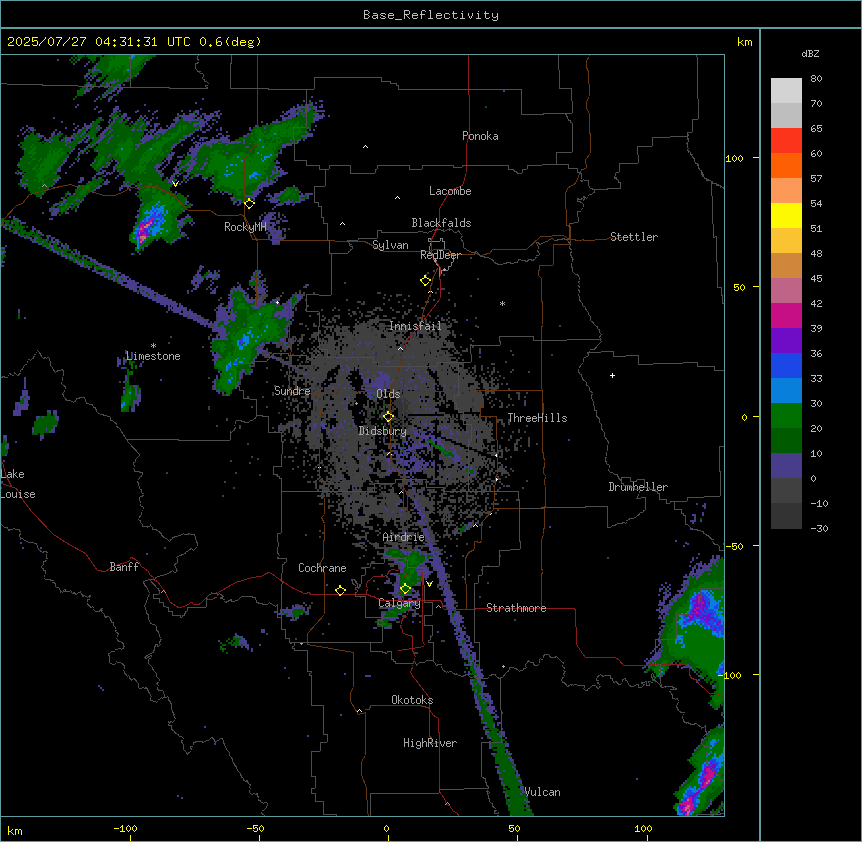Select the Strathmore label
Viewport: 862px width, 842px height.
point(516,608)
